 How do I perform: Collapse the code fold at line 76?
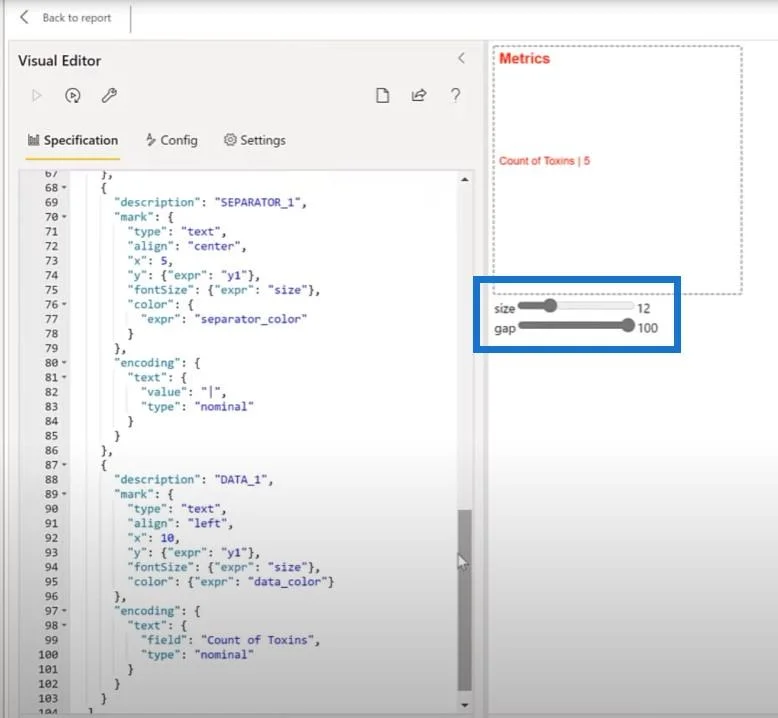[x=64, y=304]
